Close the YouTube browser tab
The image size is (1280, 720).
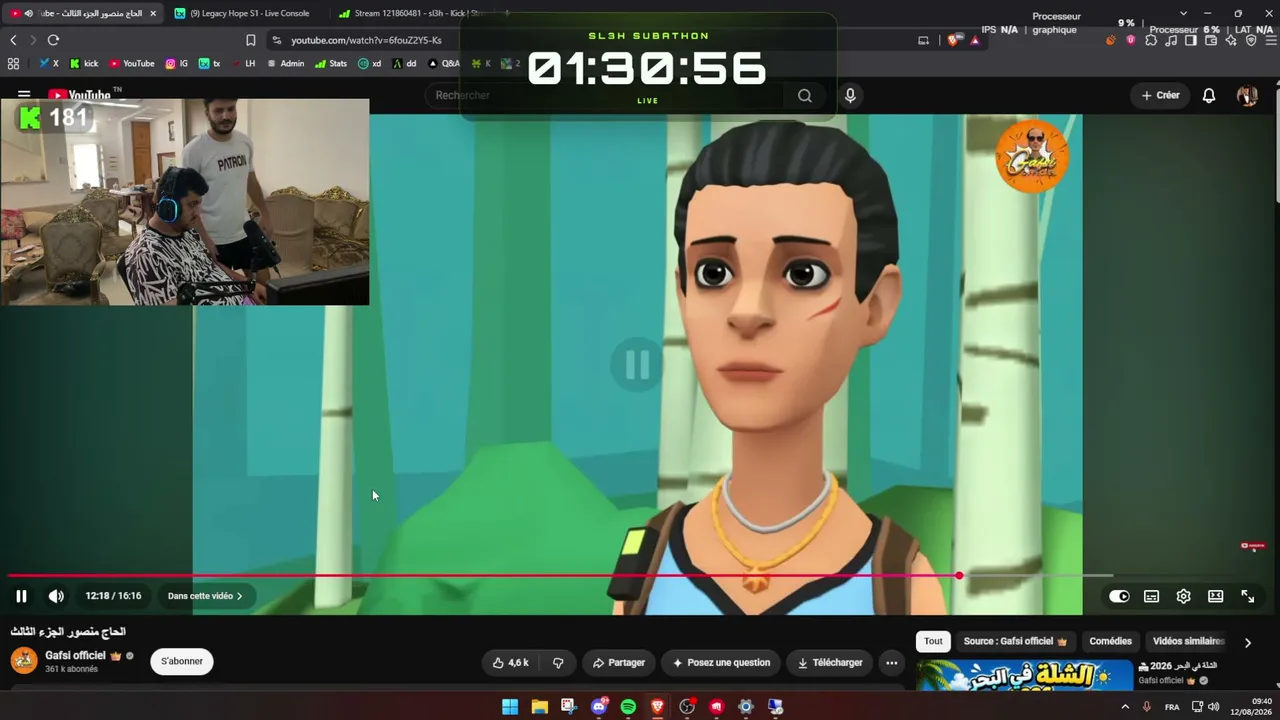[x=153, y=13]
